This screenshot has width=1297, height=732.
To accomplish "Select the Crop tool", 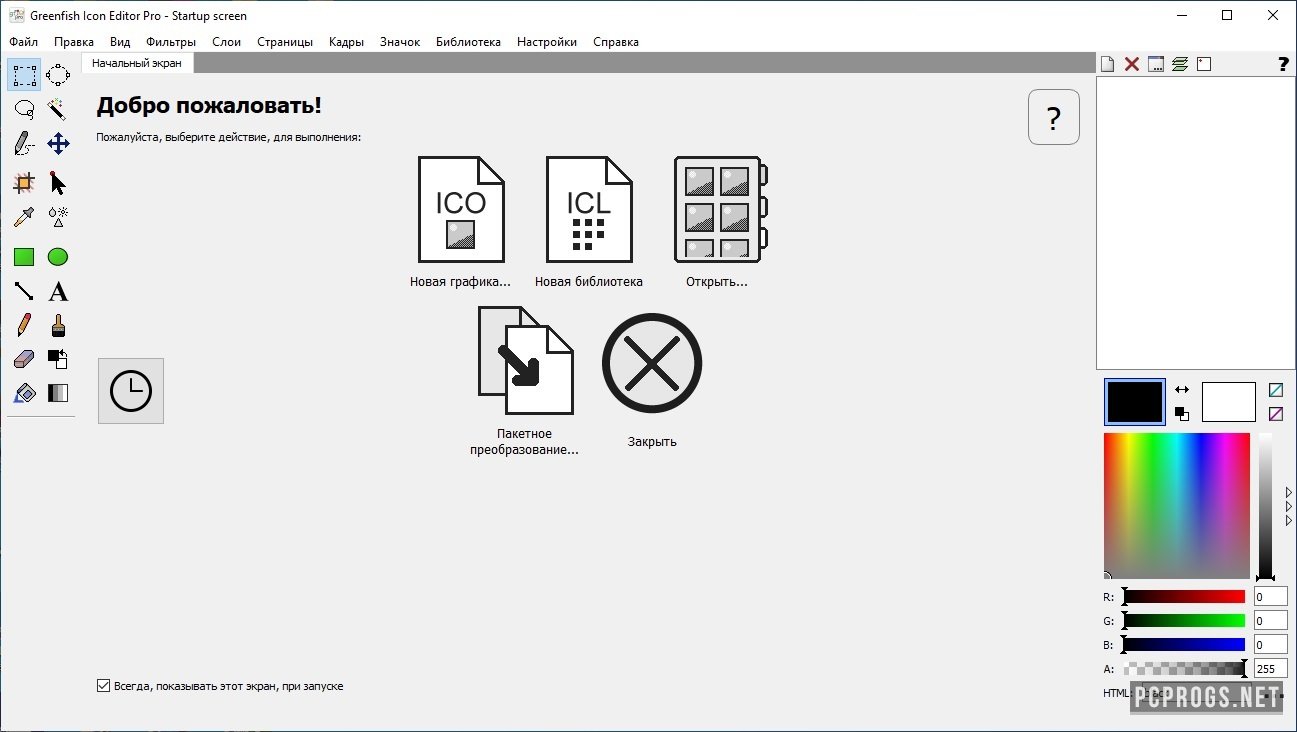I will (x=24, y=183).
